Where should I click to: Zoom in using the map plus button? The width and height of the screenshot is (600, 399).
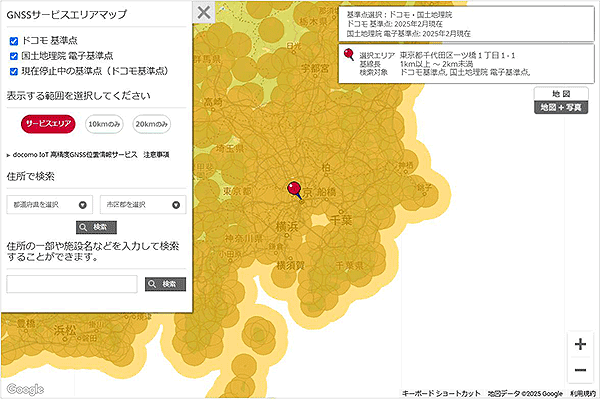pyautogui.click(x=580, y=344)
